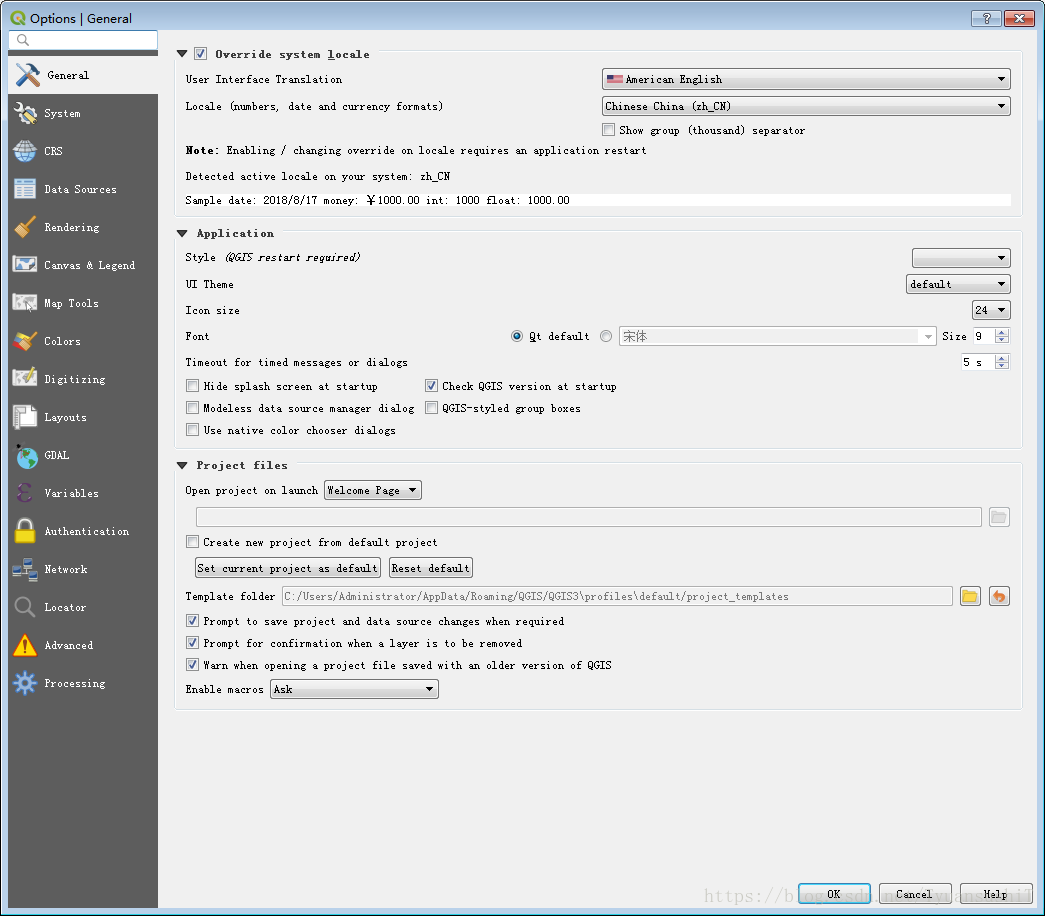Viewport: 1045px width, 916px height.
Task: Open the Icon size dropdown
Action: pos(991,310)
